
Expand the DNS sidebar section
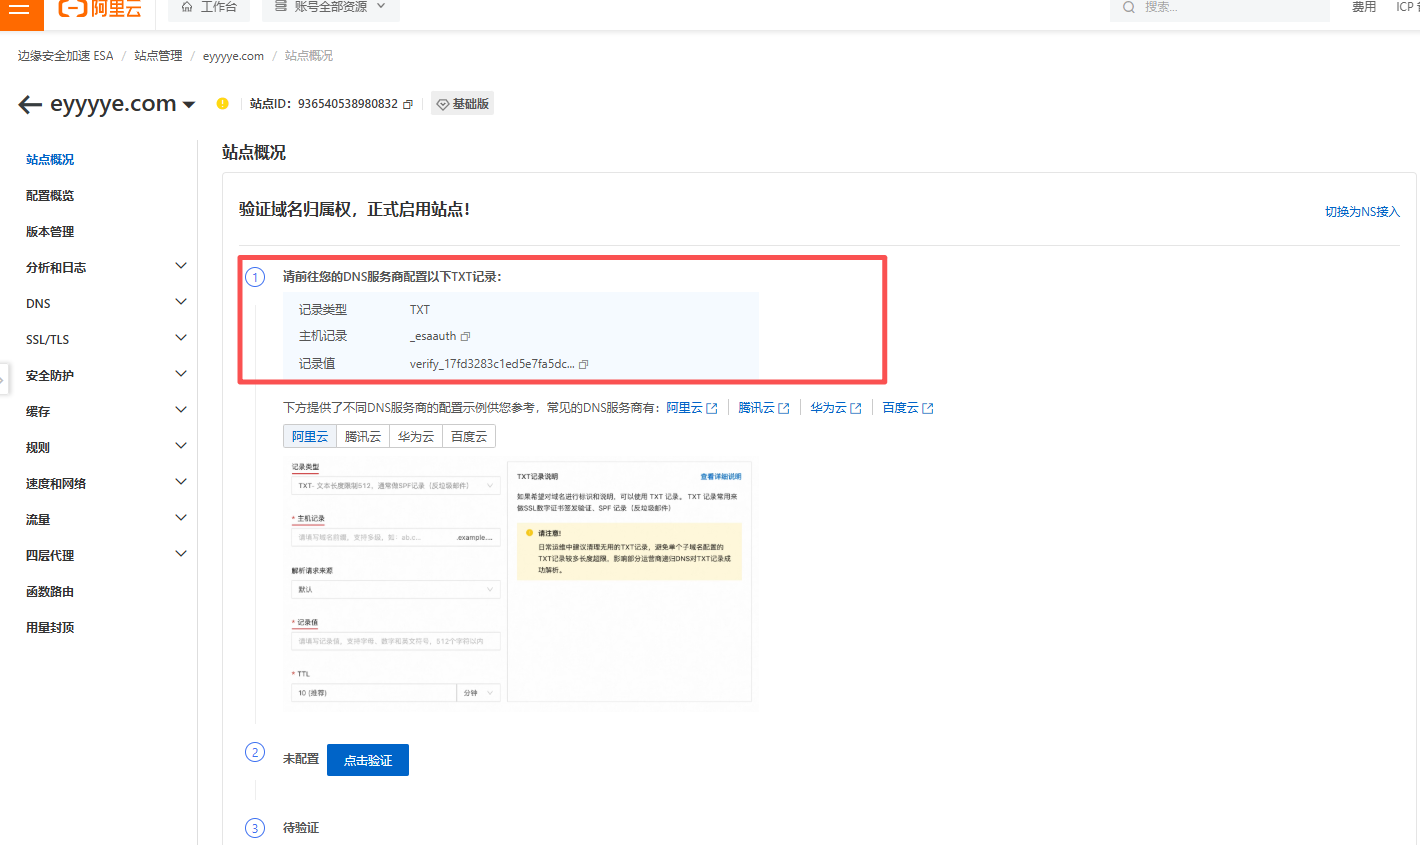click(x=181, y=302)
